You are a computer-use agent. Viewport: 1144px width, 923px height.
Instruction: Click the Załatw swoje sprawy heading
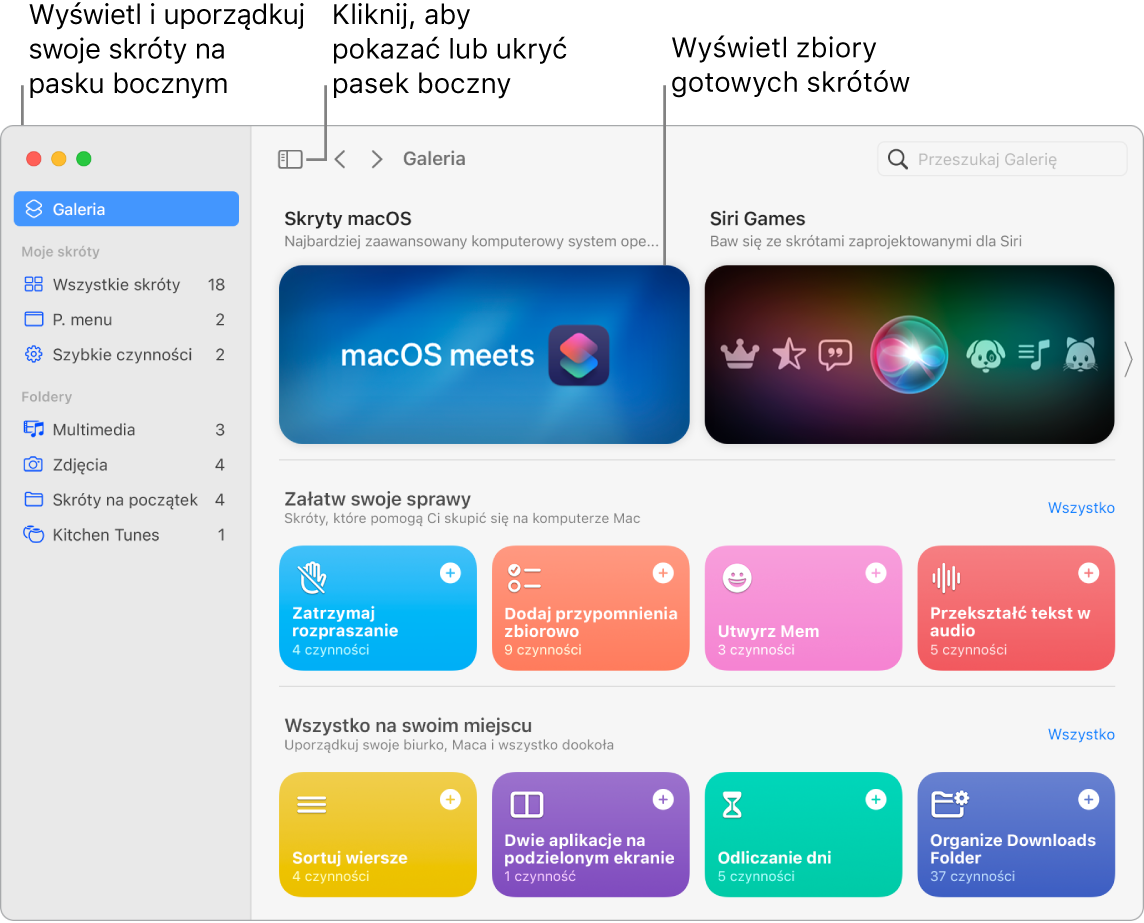(377, 499)
